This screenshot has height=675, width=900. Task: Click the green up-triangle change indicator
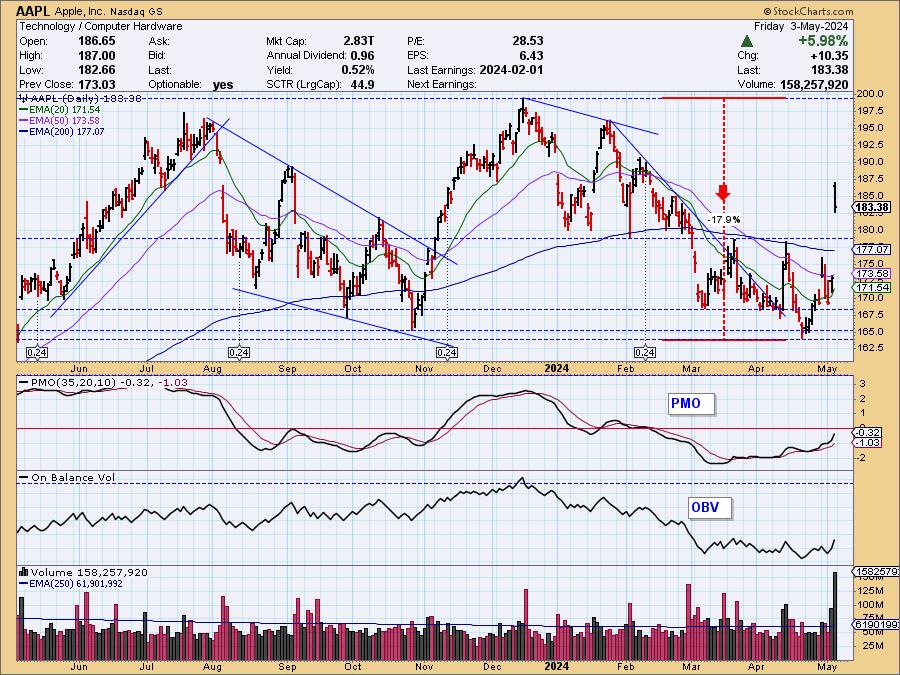coord(746,41)
